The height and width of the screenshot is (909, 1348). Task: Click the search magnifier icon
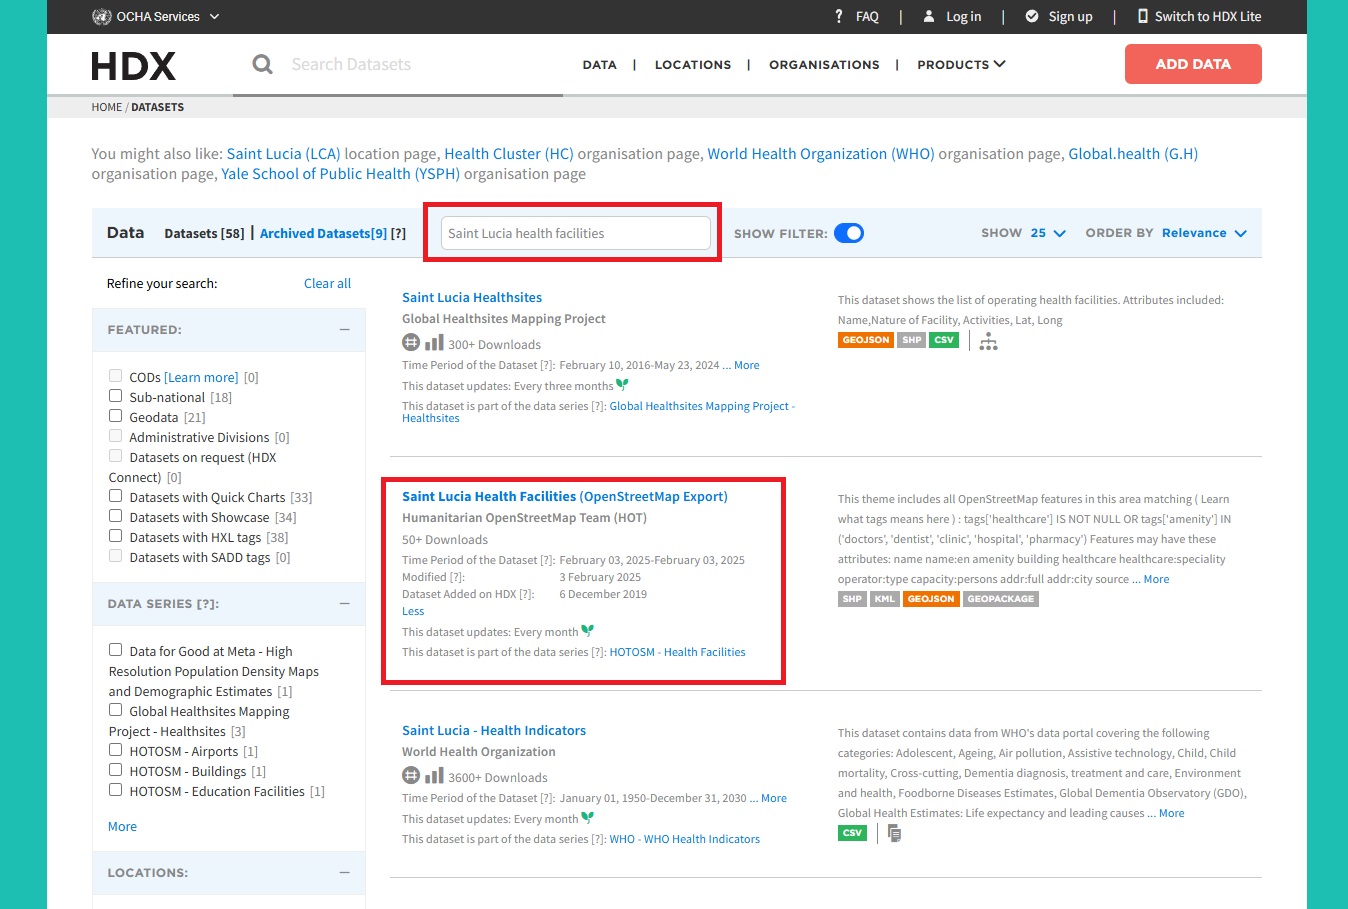262,64
